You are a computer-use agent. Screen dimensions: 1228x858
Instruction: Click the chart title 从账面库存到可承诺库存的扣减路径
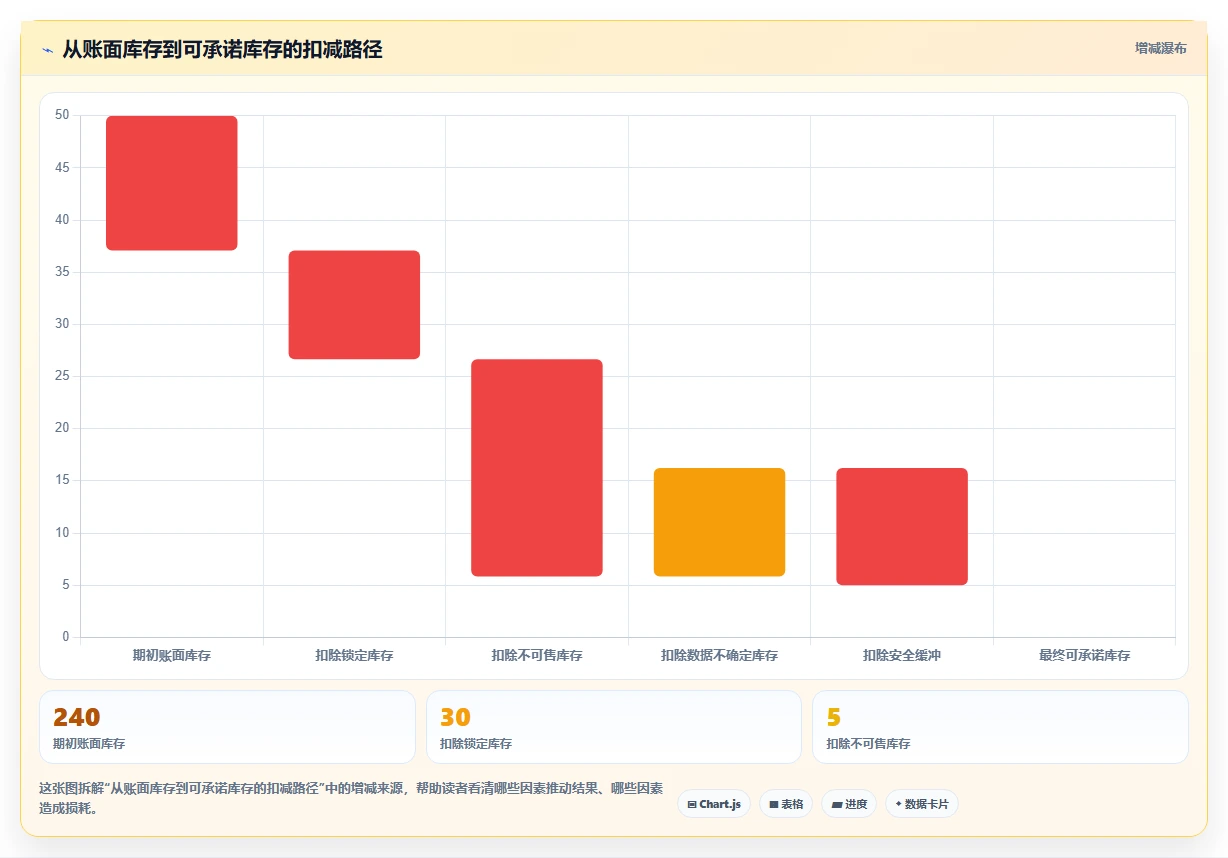click(x=222, y=49)
